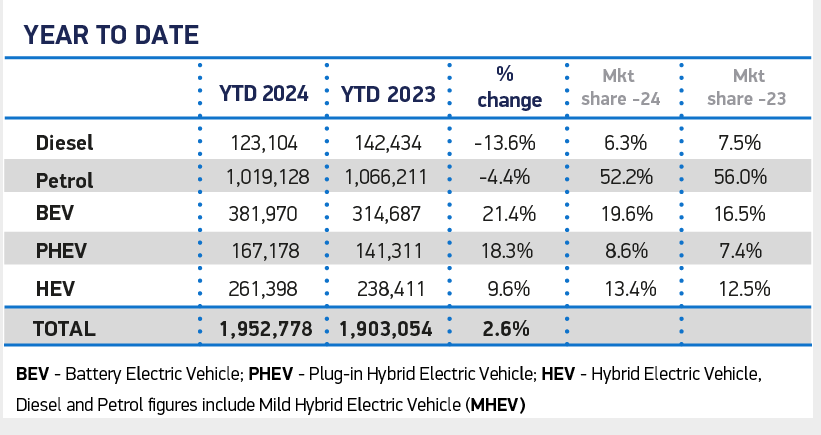821x435 pixels.
Task: Click the % change column header
Action: tap(509, 87)
